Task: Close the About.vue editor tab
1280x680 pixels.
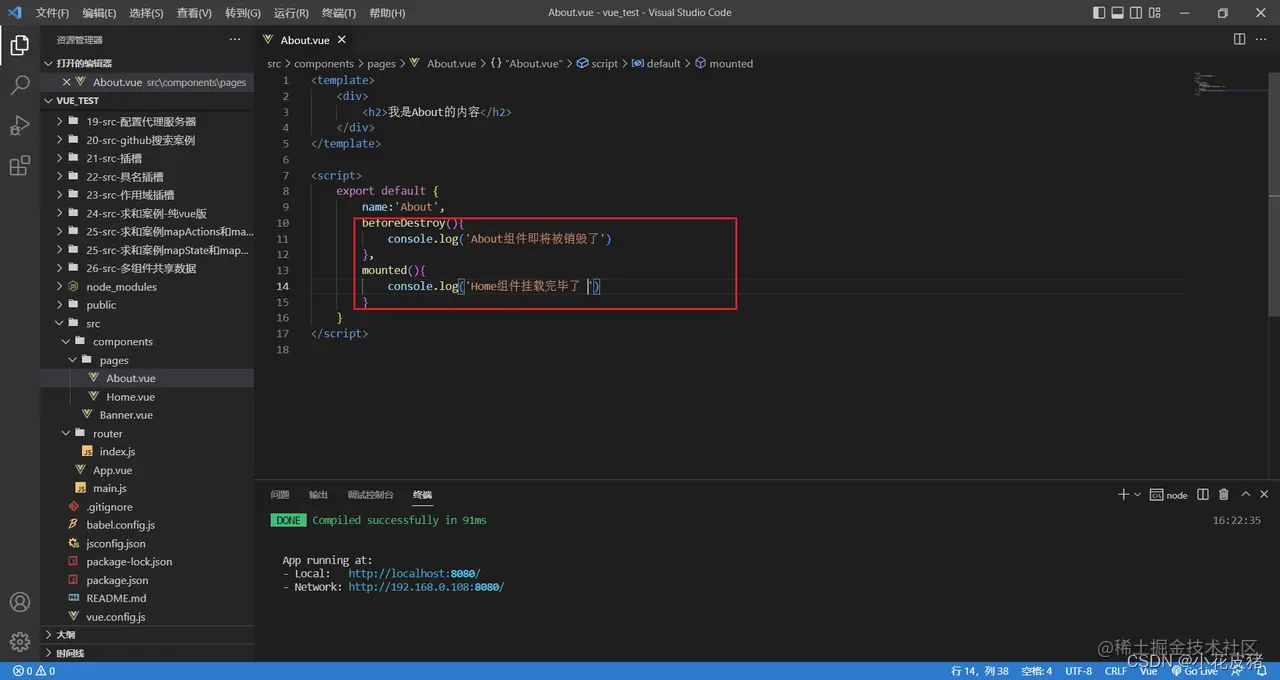Action: point(341,39)
